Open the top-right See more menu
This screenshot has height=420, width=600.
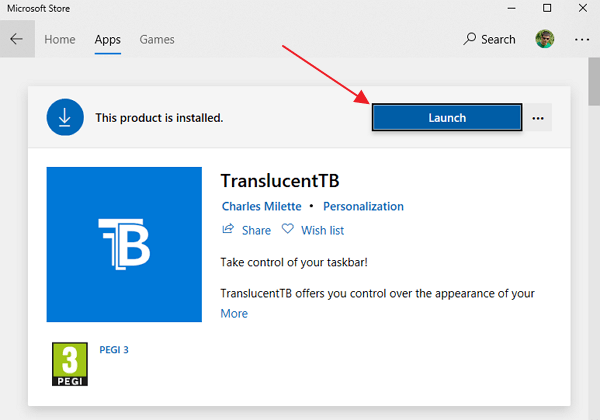point(582,40)
